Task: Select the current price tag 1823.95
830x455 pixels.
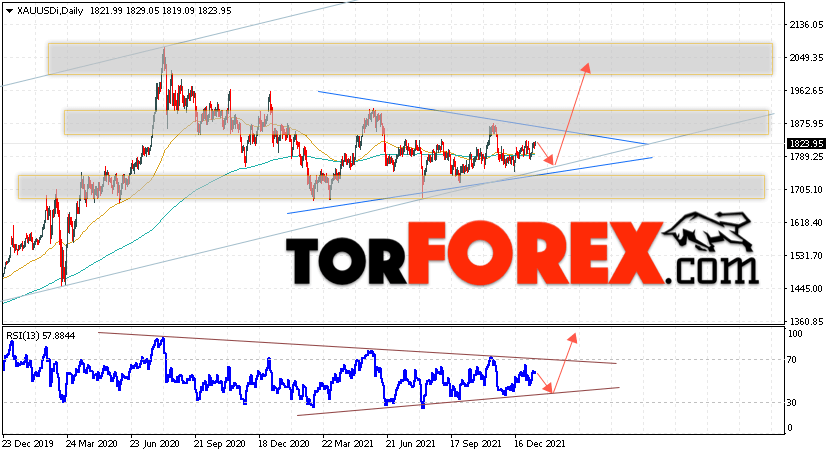Action: pos(807,143)
